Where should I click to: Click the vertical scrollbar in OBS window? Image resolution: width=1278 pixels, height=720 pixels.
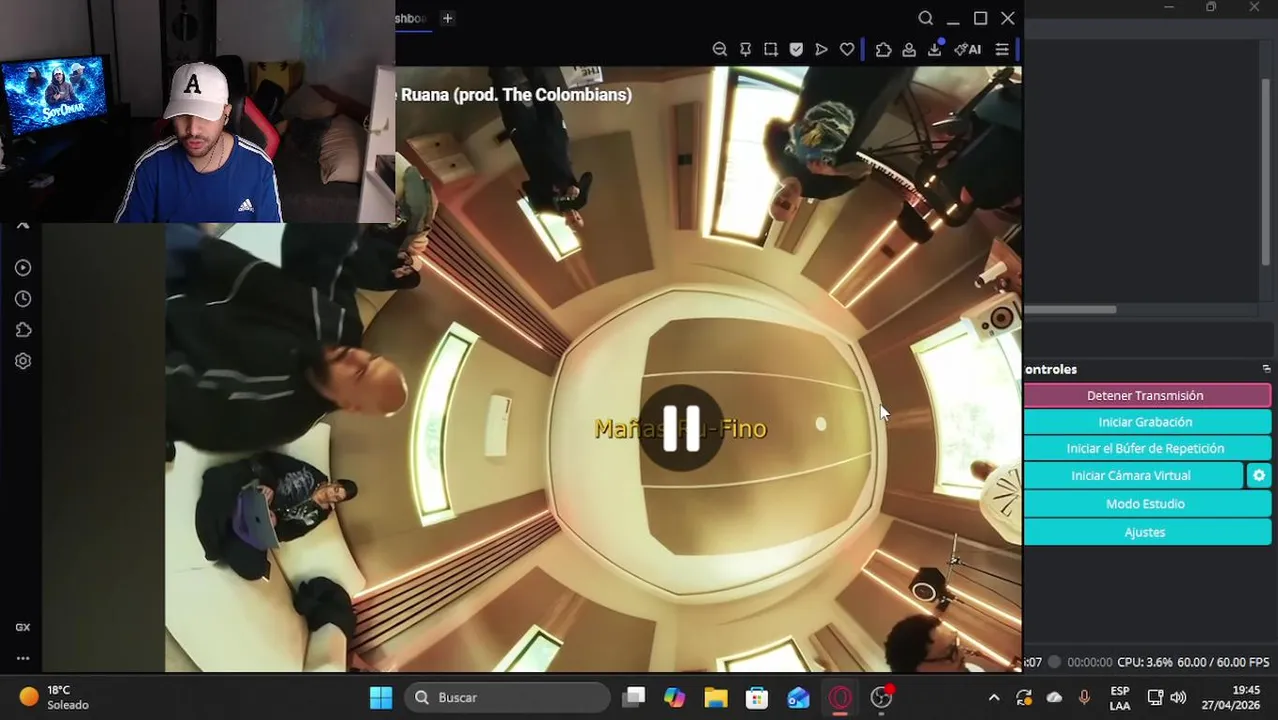tap(1266, 170)
